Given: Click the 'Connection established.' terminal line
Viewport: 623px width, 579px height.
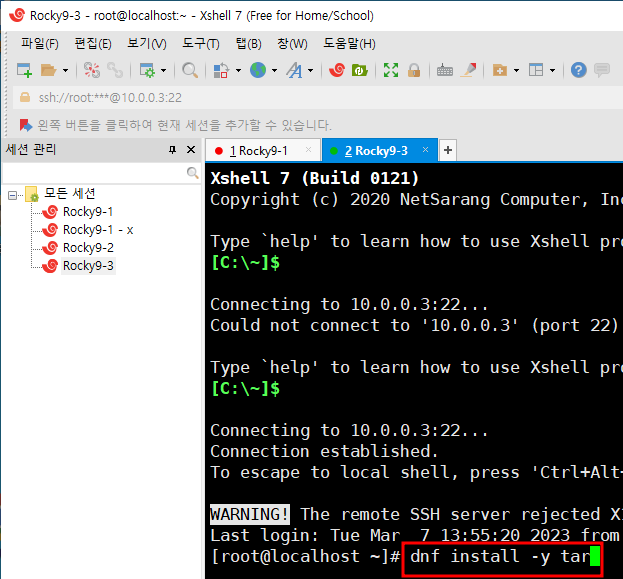Looking at the screenshot, I should click(x=324, y=451).
